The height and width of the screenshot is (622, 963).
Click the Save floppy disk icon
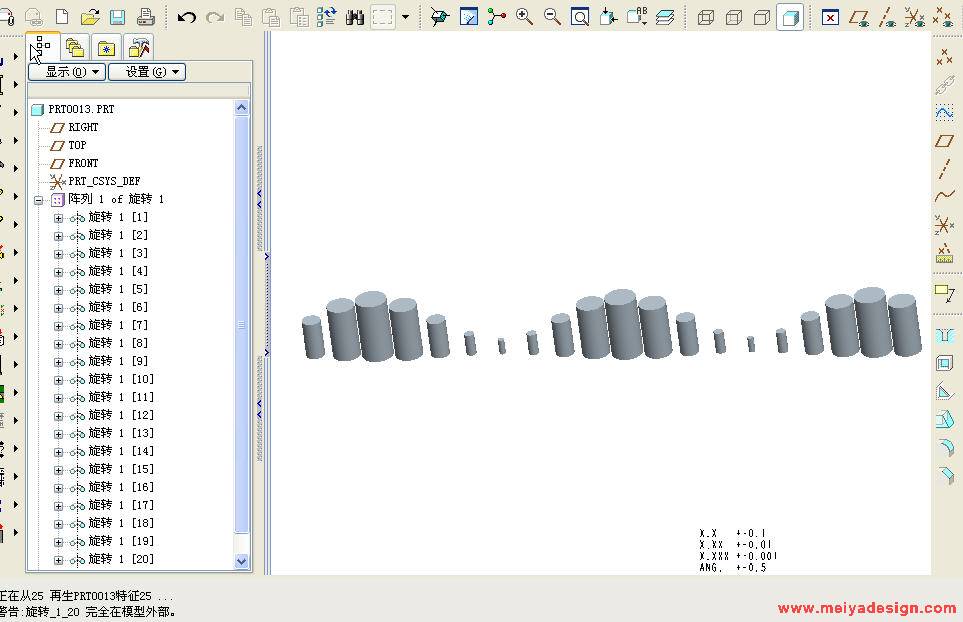click(x=117, y=17)
